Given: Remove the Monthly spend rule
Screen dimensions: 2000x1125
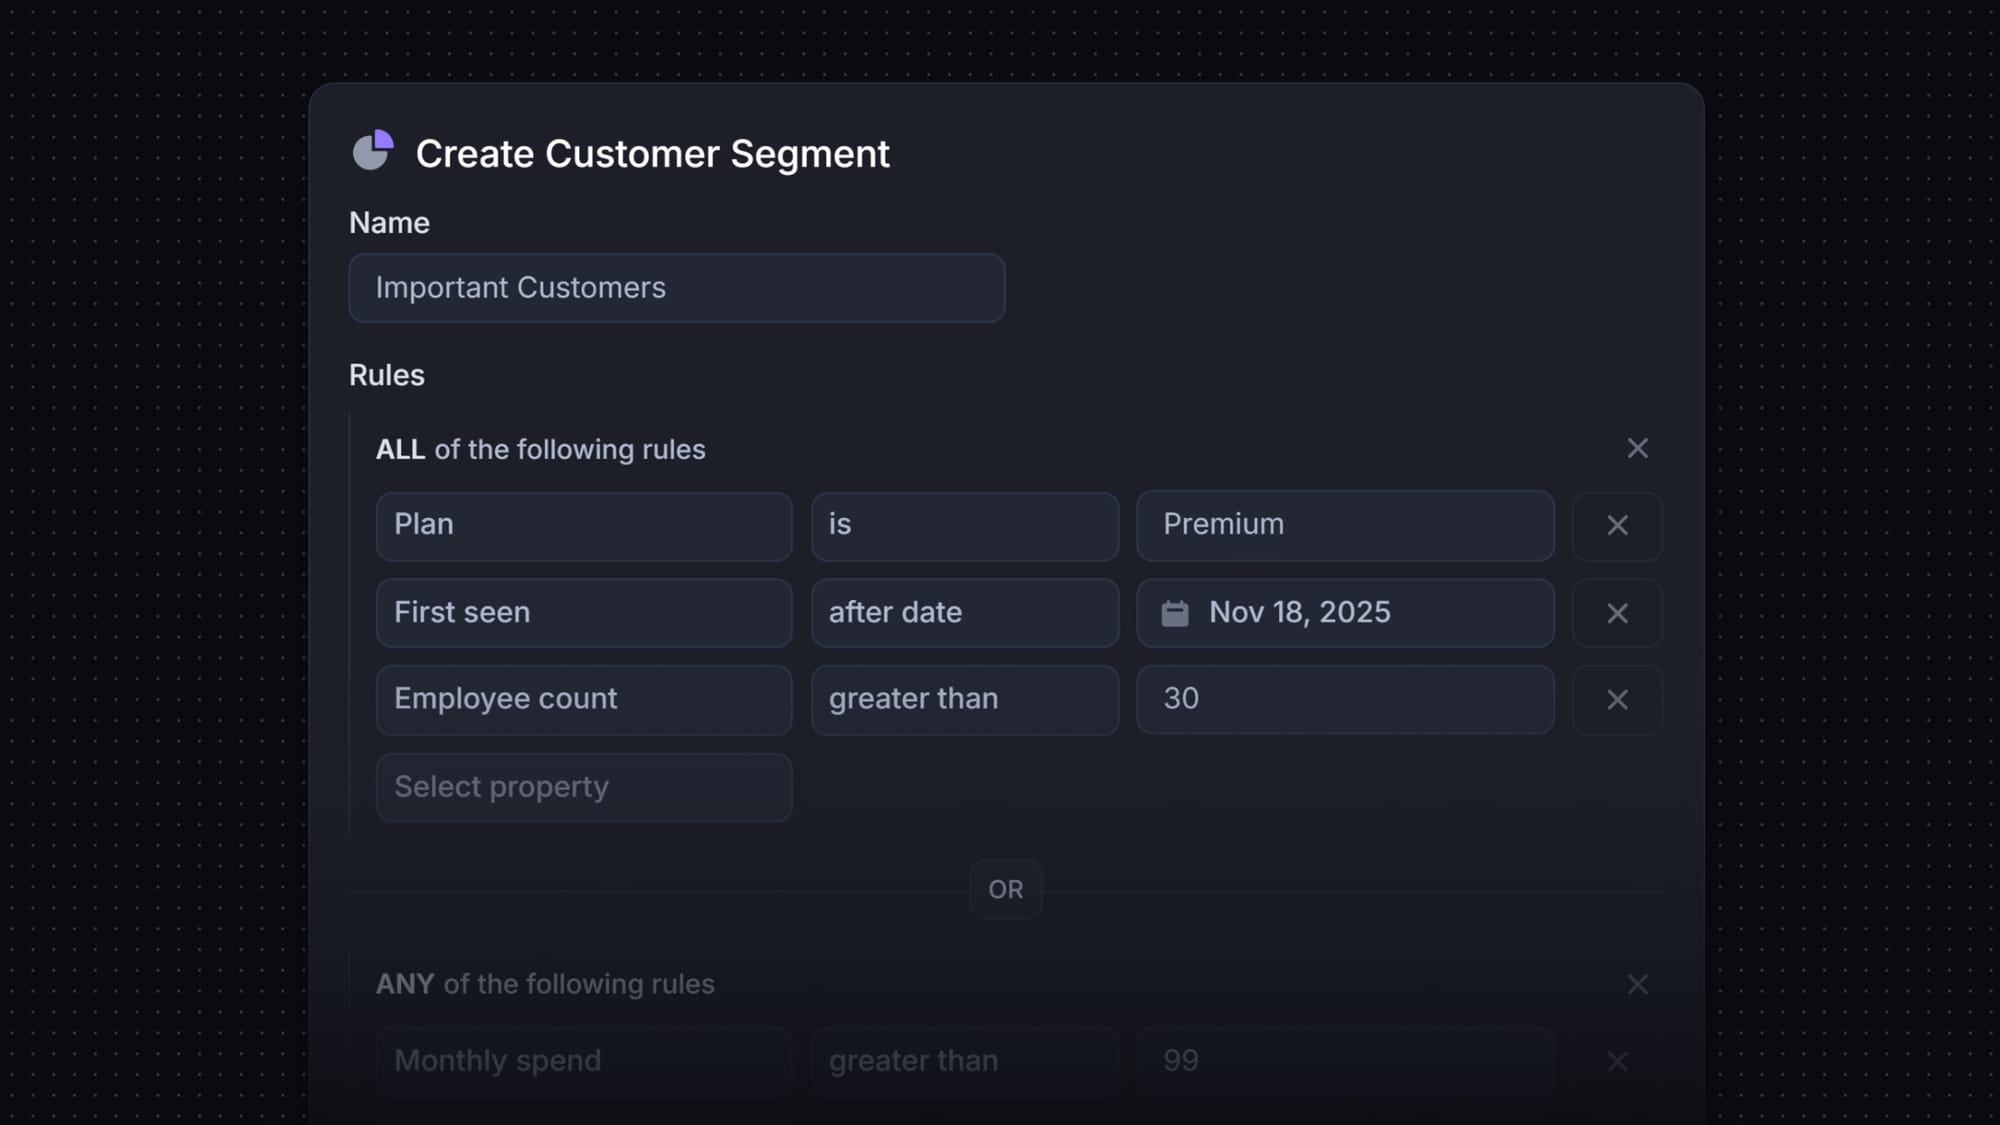Looking at the screenshot, I should coord(1617,1061).
